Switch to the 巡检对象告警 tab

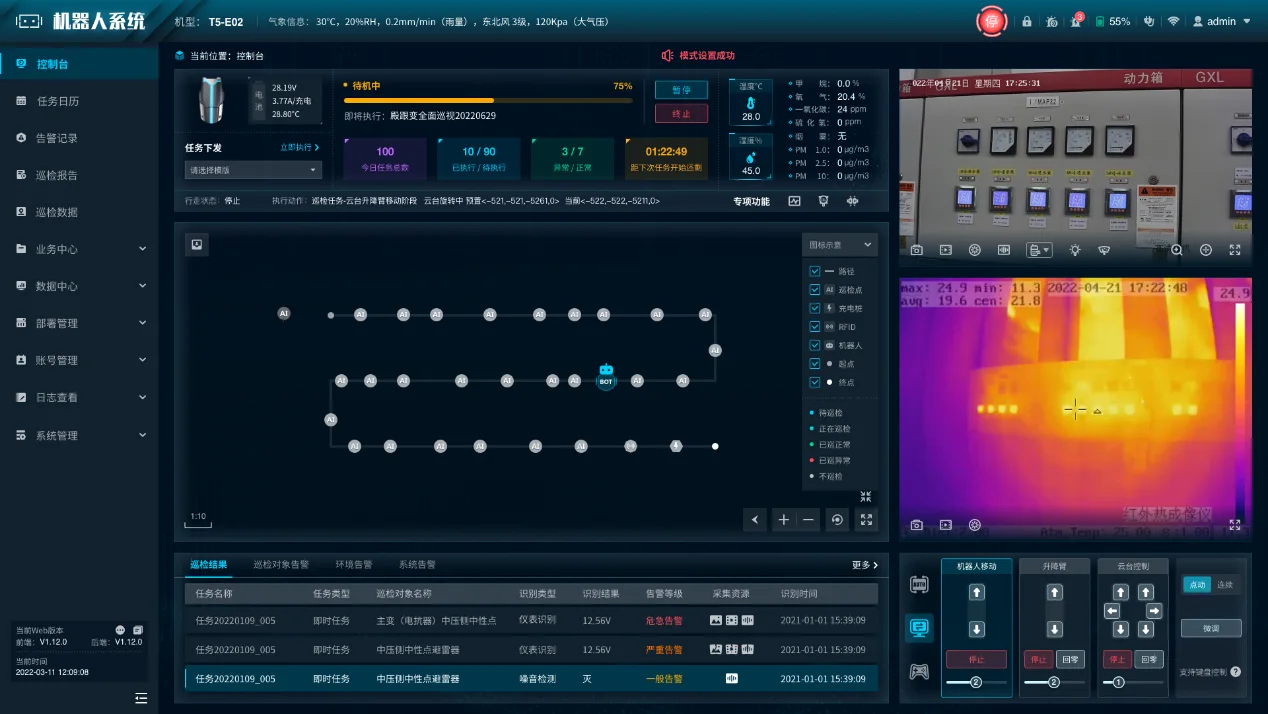click(x=281, y=565)
